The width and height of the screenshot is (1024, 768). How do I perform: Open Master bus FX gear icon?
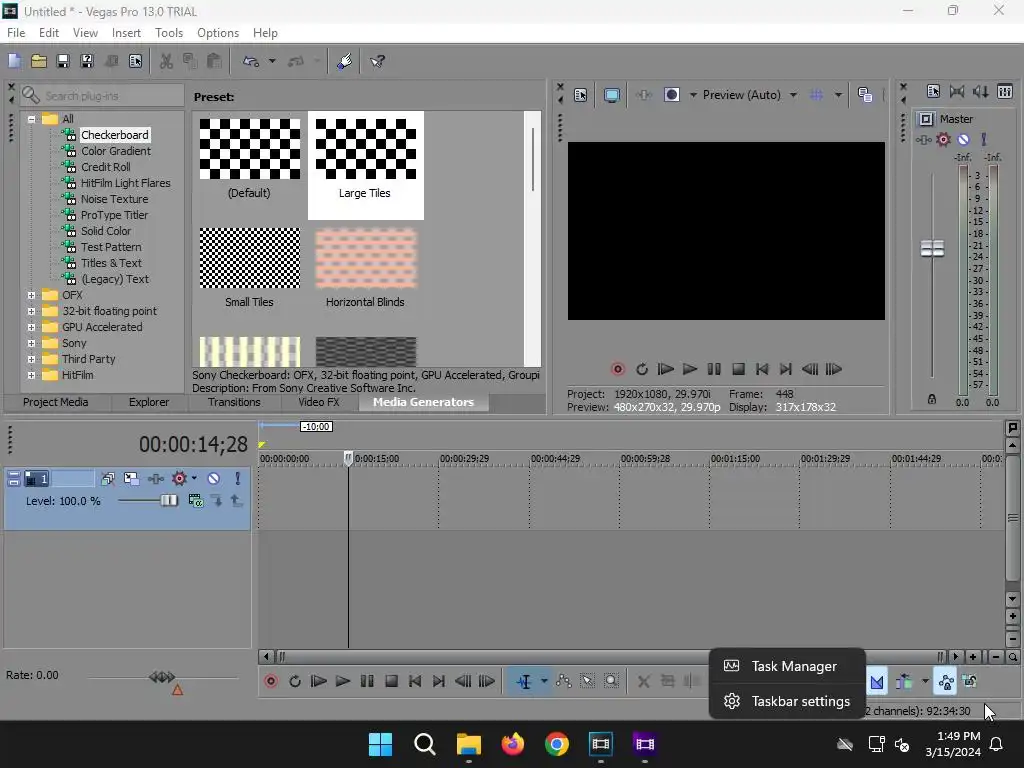point(943,139)
